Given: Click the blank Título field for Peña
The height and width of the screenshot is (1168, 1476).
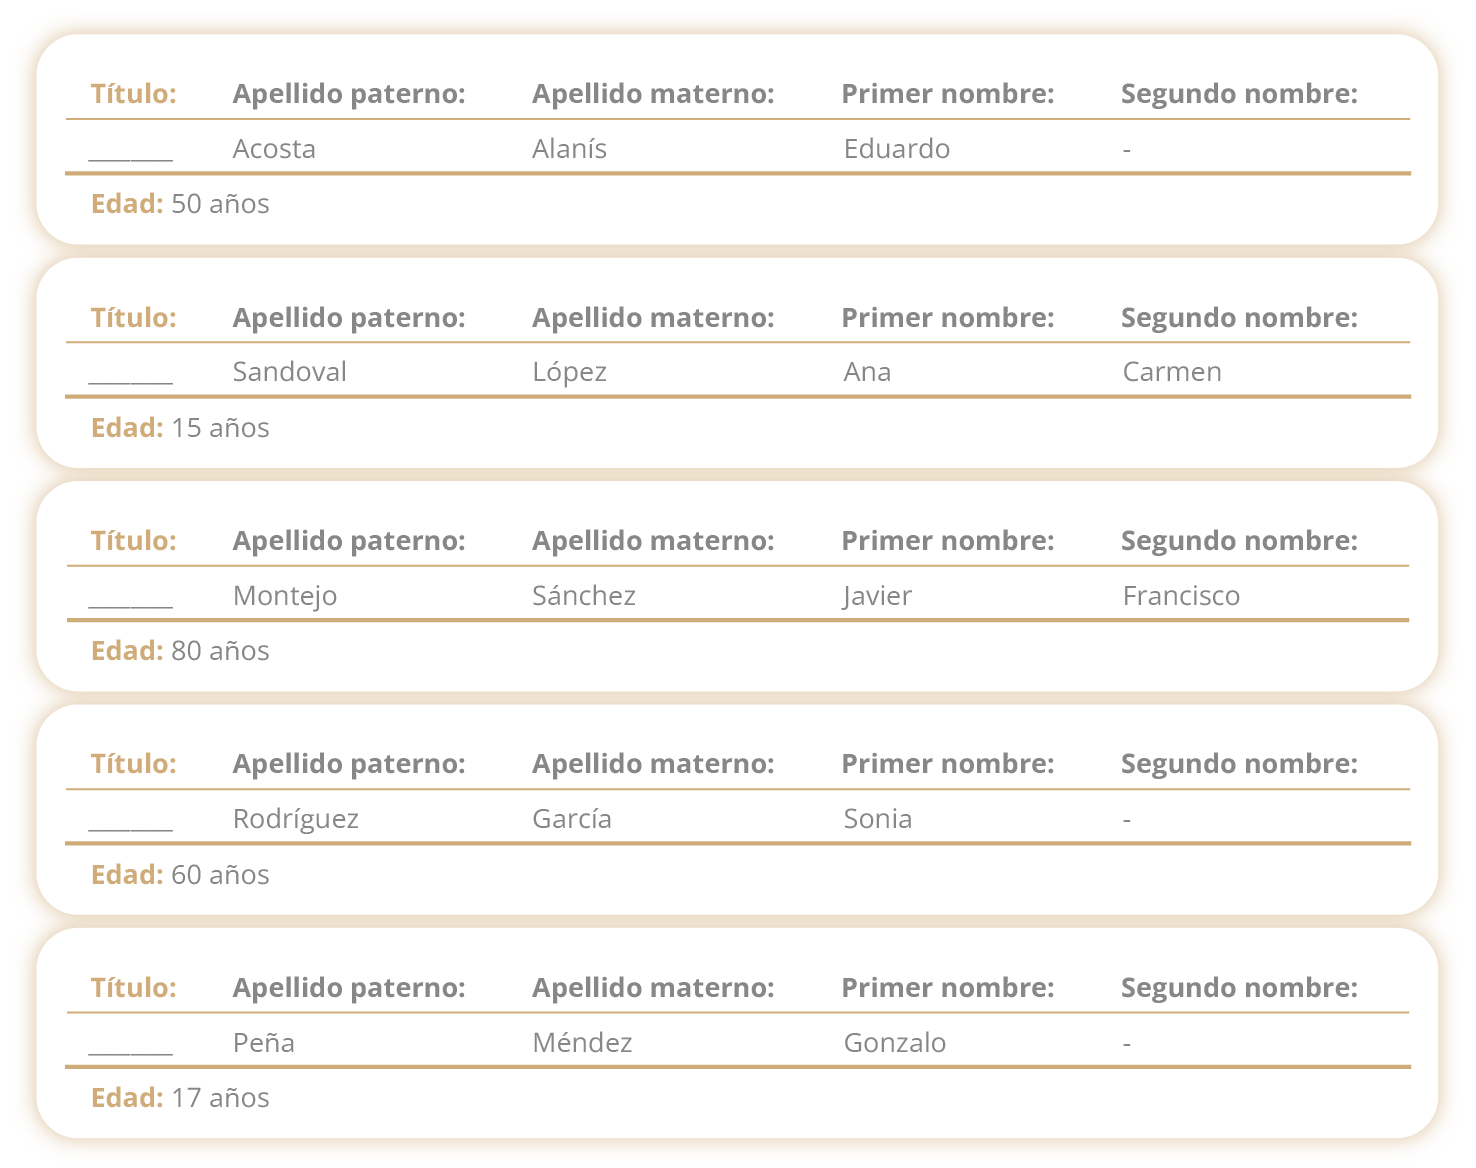Looking at the screenshot, I should coord(130,1045).
